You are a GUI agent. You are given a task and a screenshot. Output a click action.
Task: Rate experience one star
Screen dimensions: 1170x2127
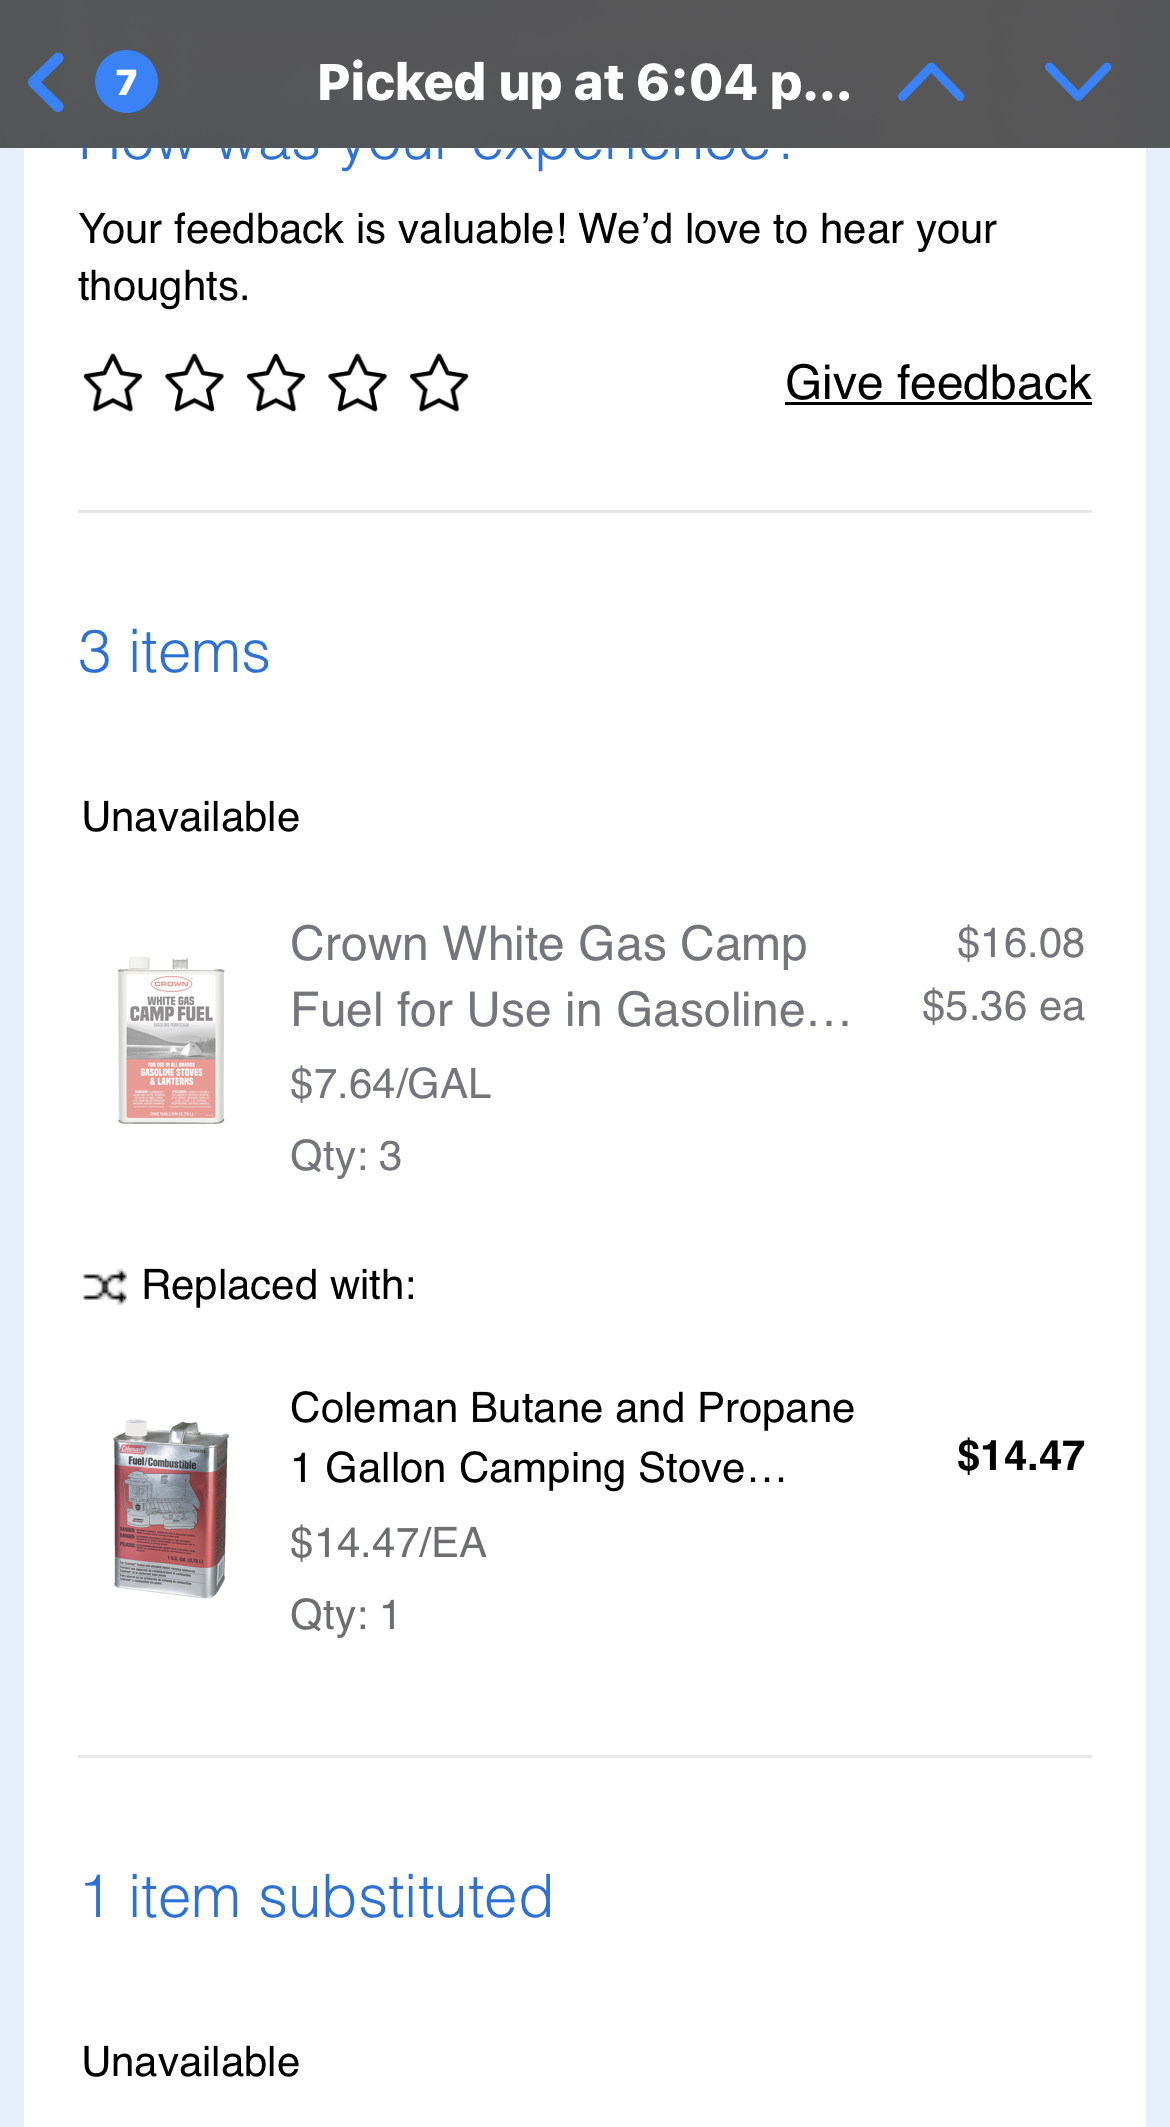(112, 384)
